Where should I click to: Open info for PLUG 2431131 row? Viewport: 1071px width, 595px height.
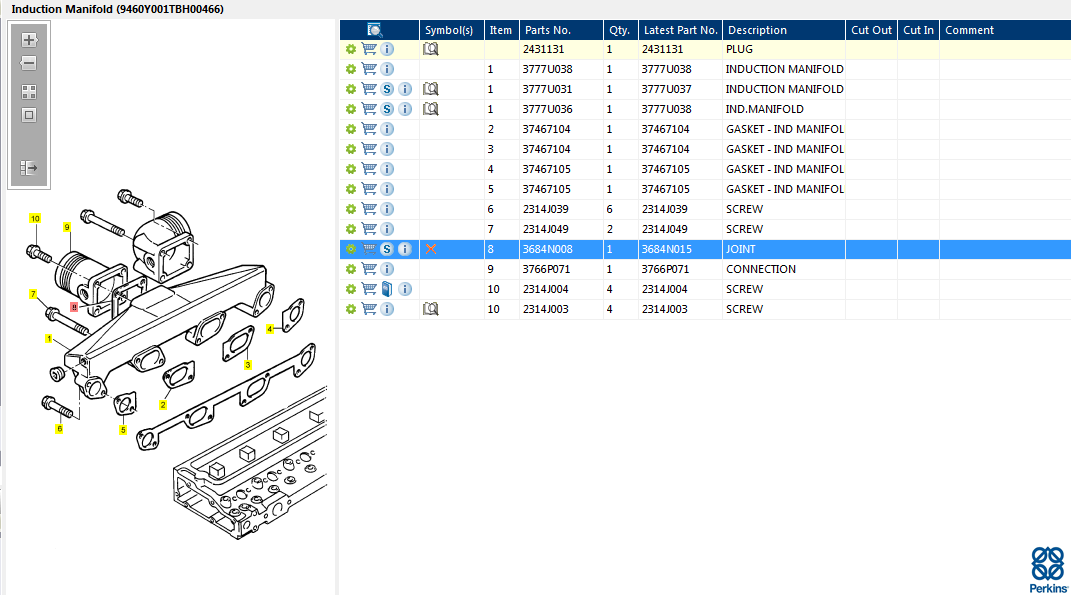tap(387, 49)
